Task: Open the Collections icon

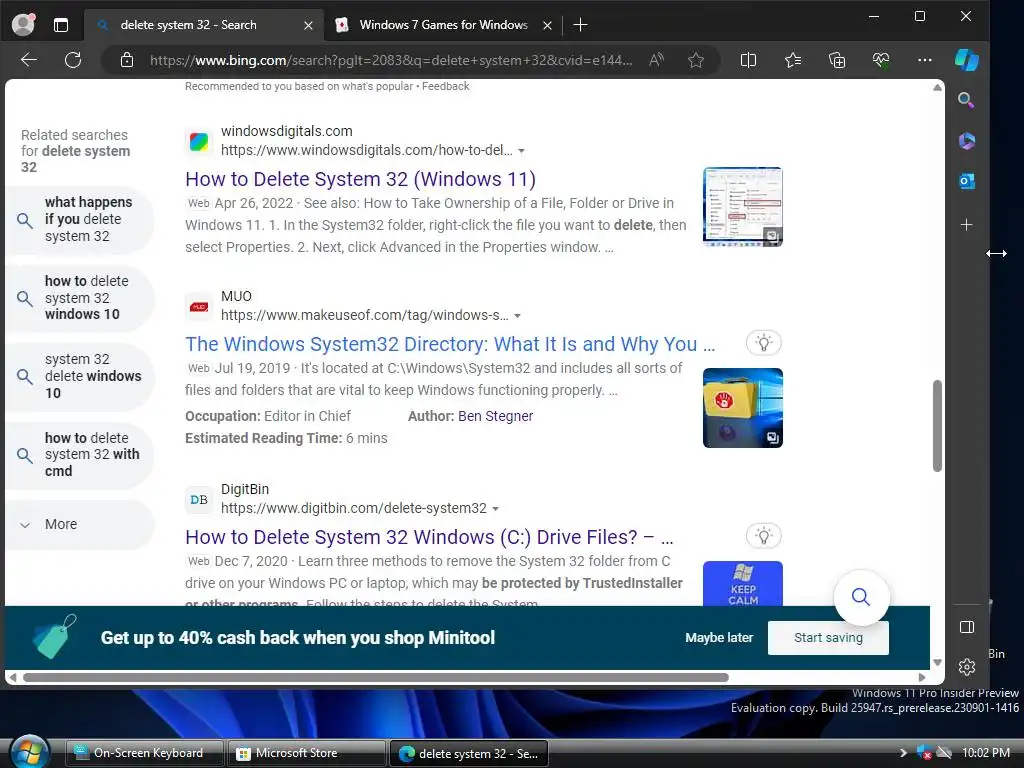Action: (837, 60)
